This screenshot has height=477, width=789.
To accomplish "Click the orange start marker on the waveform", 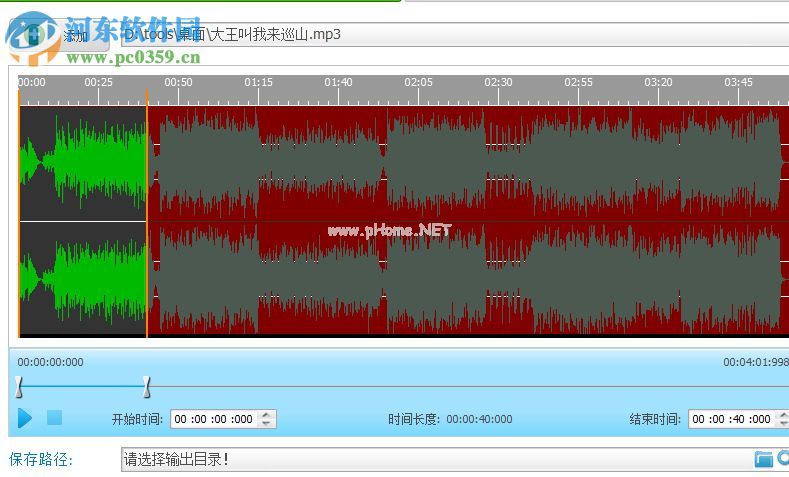I will point(19,214).
